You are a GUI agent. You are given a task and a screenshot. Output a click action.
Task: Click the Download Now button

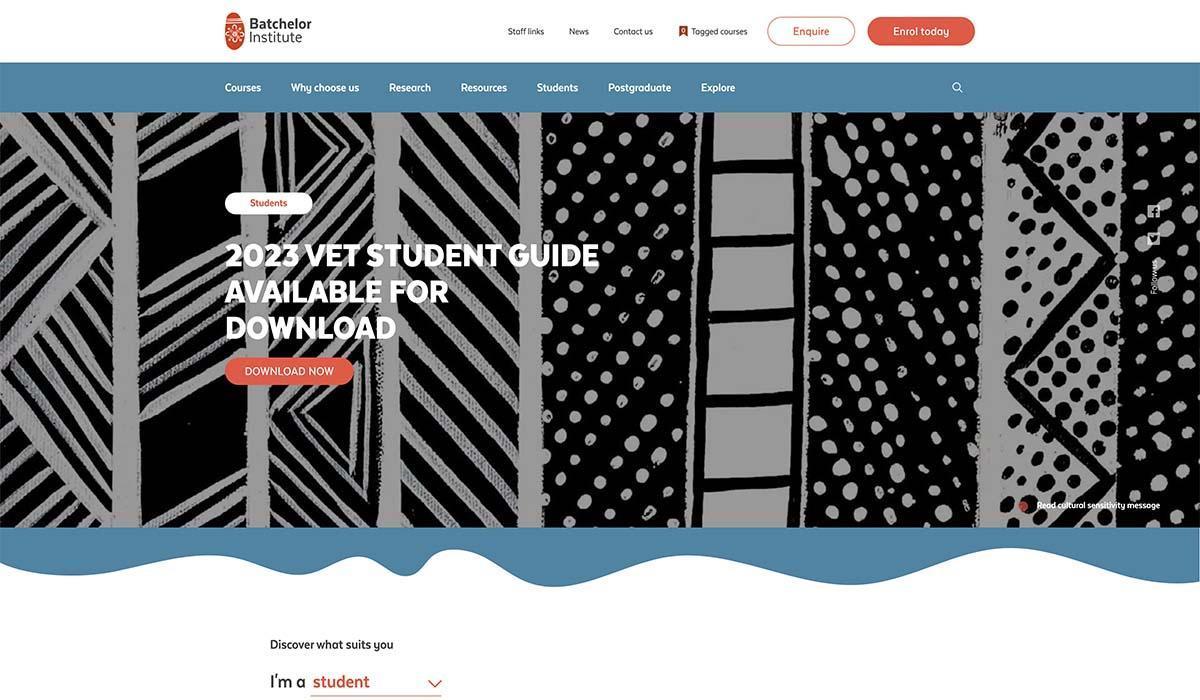pyautogui.click(x=289, y=371)
